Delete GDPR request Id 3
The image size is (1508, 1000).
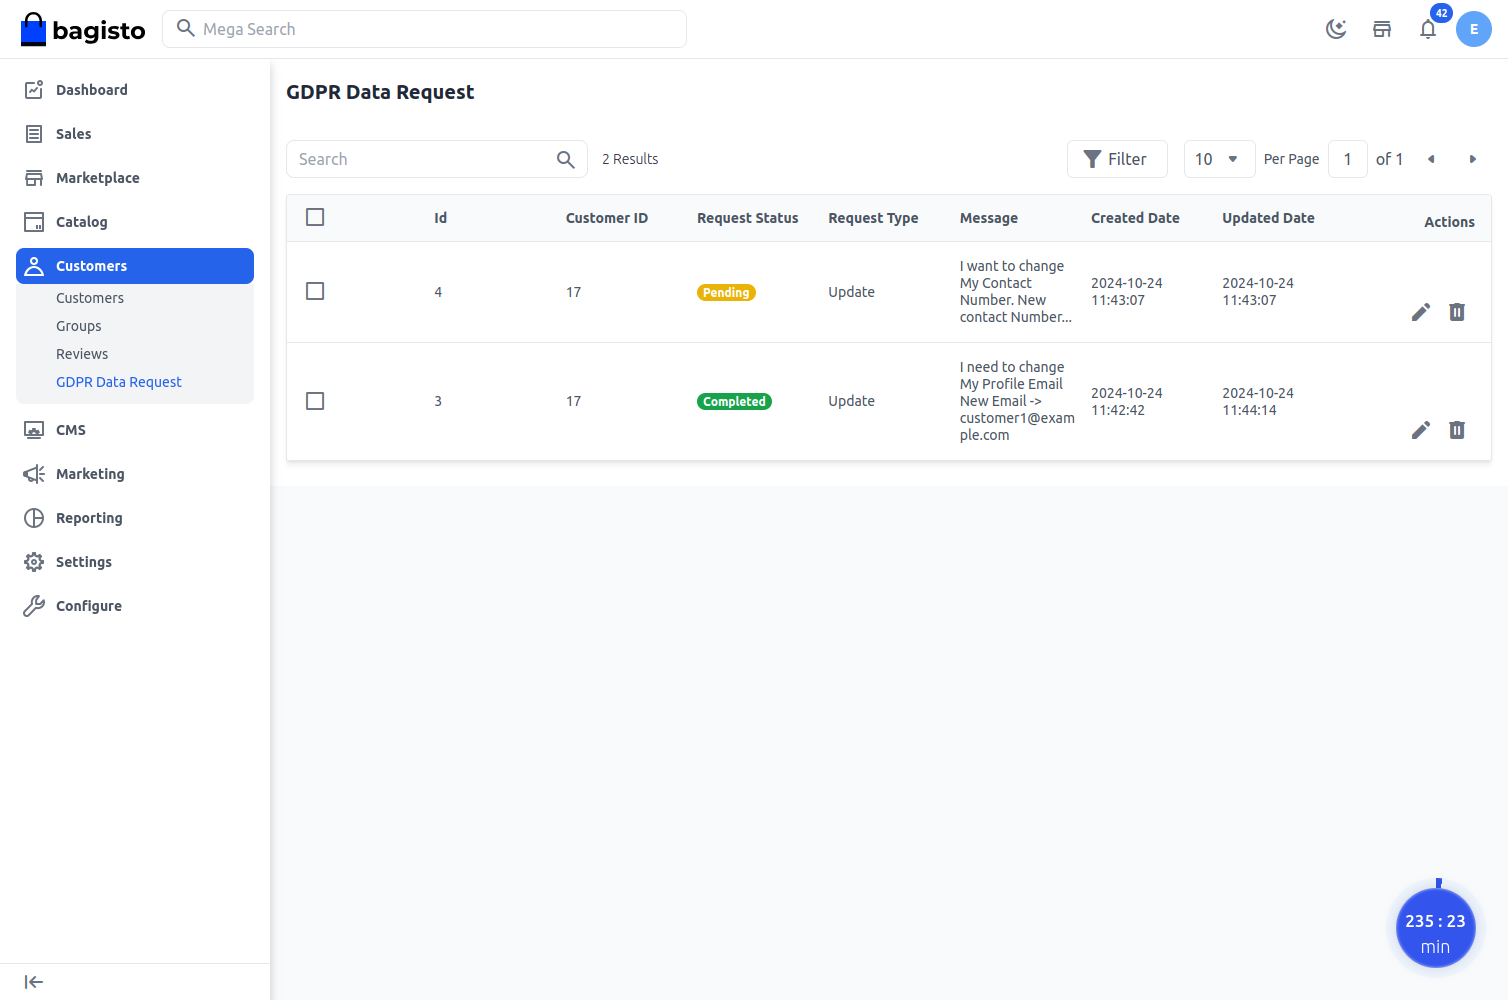pos(1457,430)
